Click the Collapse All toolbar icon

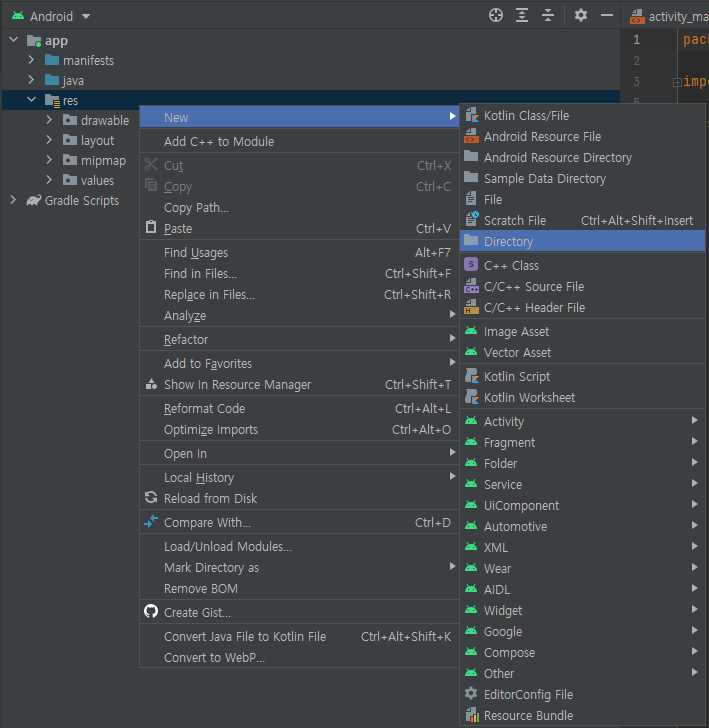(548, 15)
